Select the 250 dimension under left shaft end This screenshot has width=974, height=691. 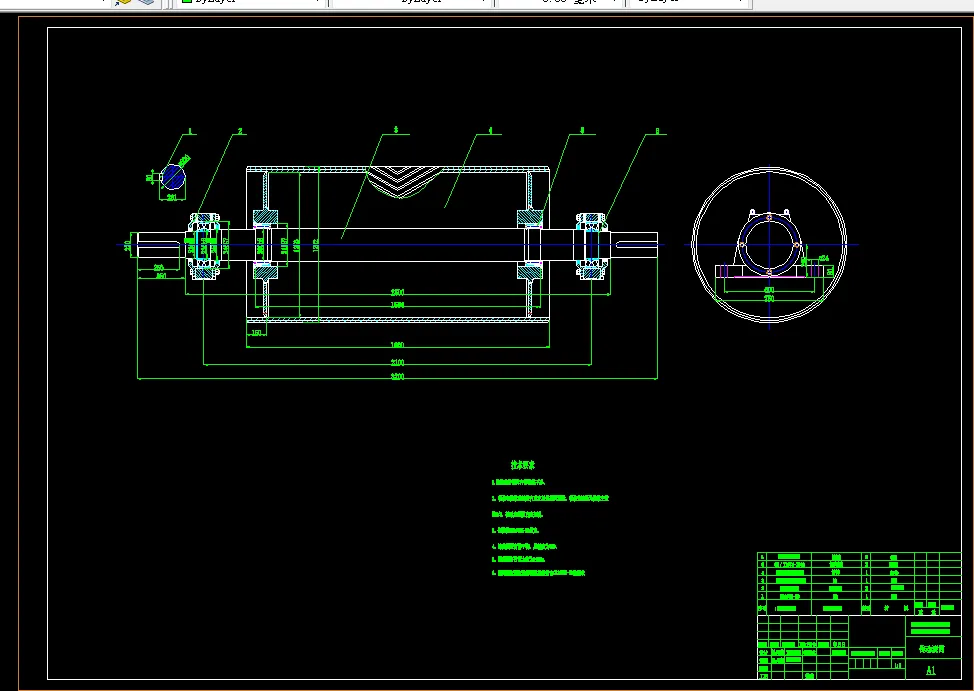pyautogui.click(x=159, y=268)
